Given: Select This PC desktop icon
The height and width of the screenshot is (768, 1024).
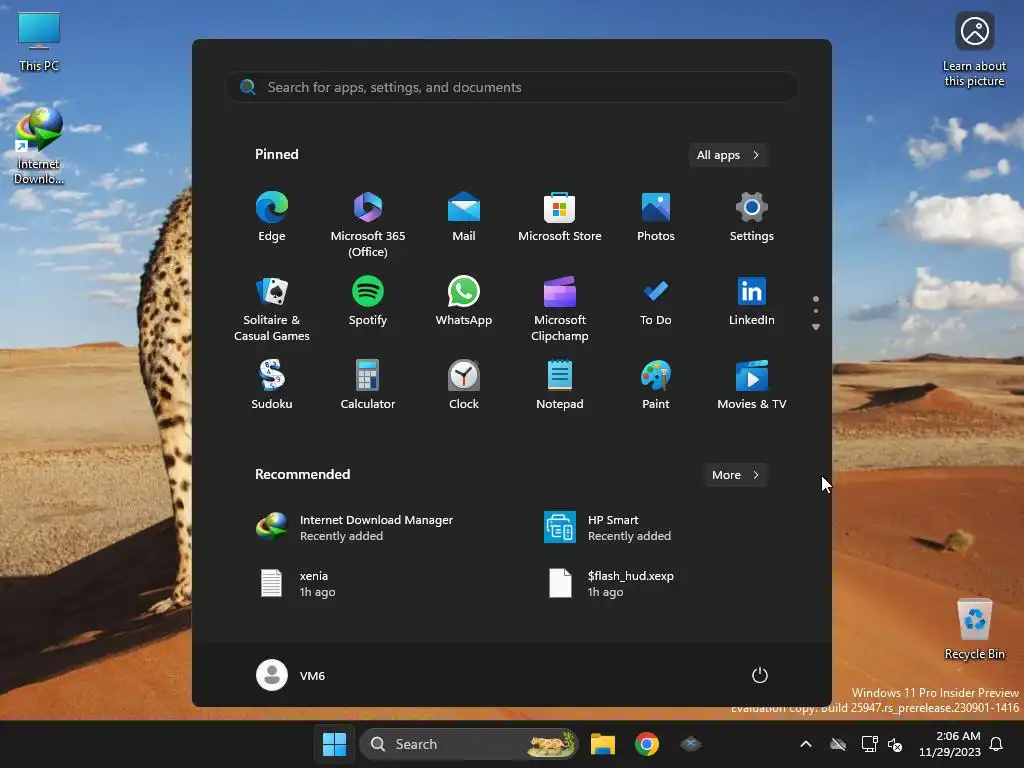Looking at the screenshot, I should click(39, 41).
